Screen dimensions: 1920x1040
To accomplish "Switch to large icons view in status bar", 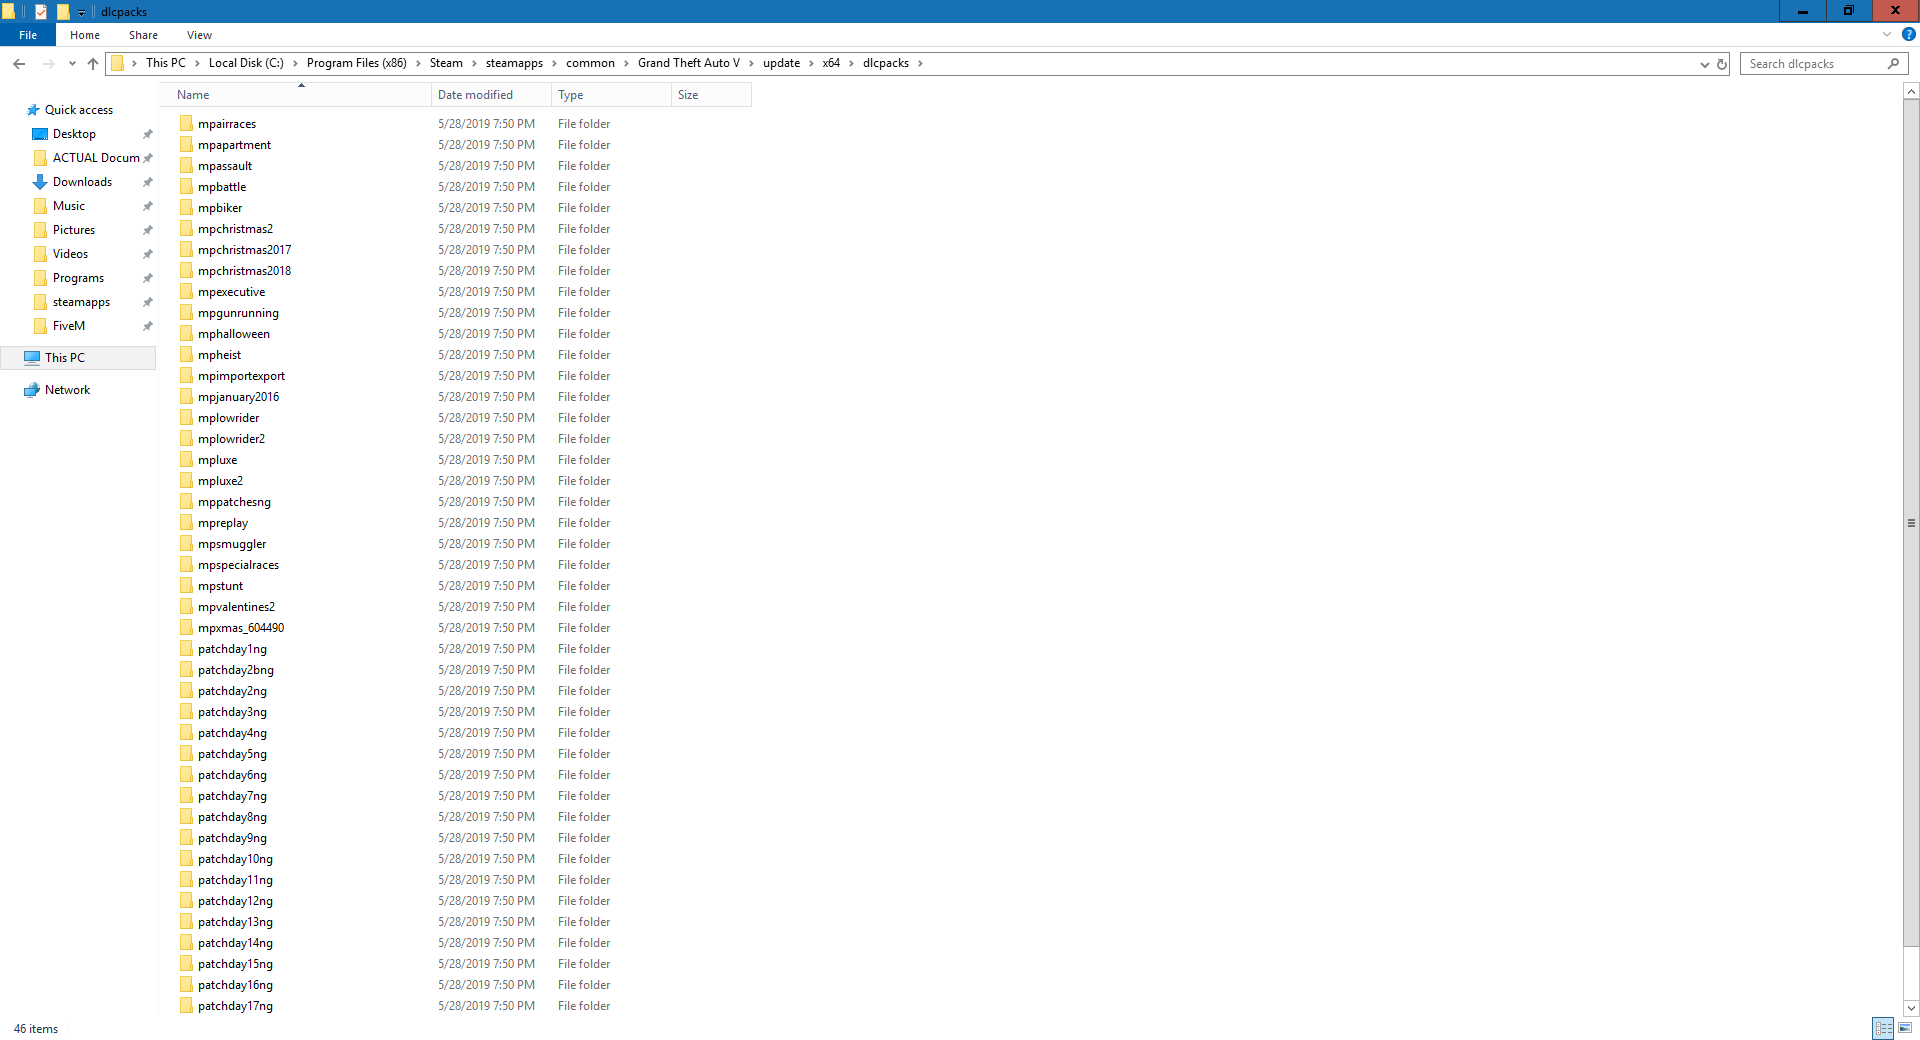I will [1905, 1028].
